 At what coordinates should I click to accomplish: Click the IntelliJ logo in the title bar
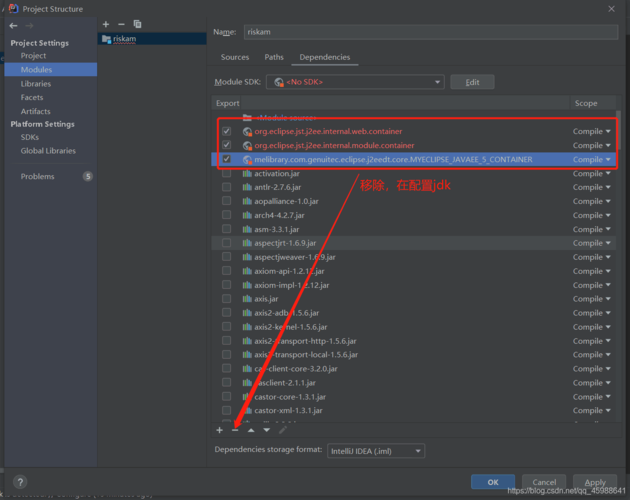[x=14, y=8]
